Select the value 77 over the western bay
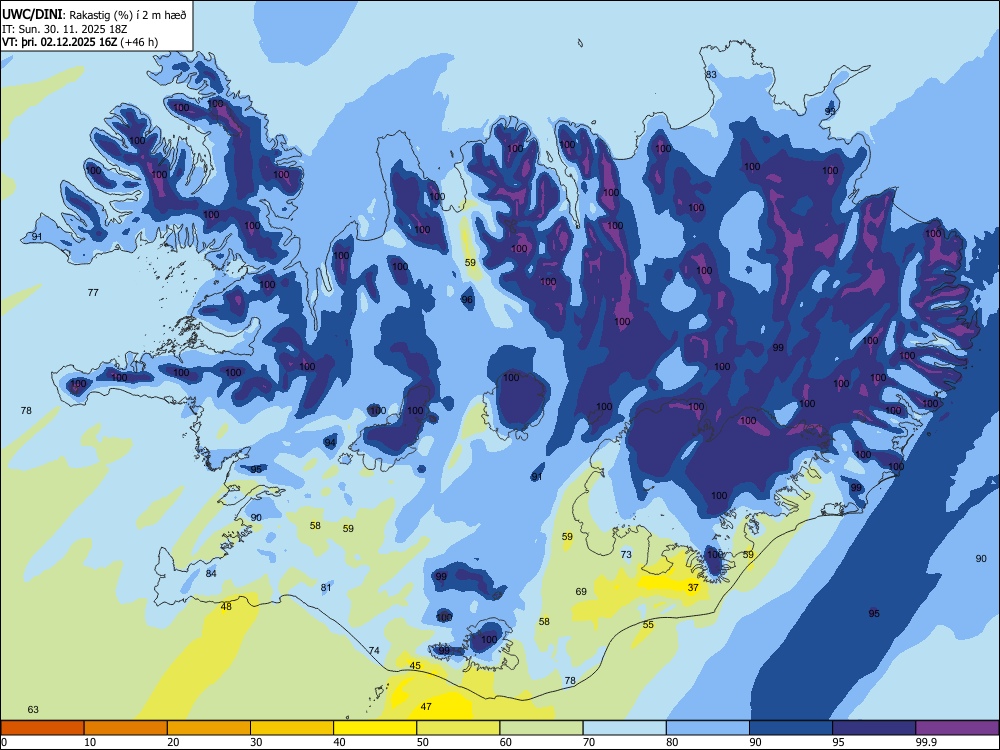The image size is (1000, 750). [93, 292]
